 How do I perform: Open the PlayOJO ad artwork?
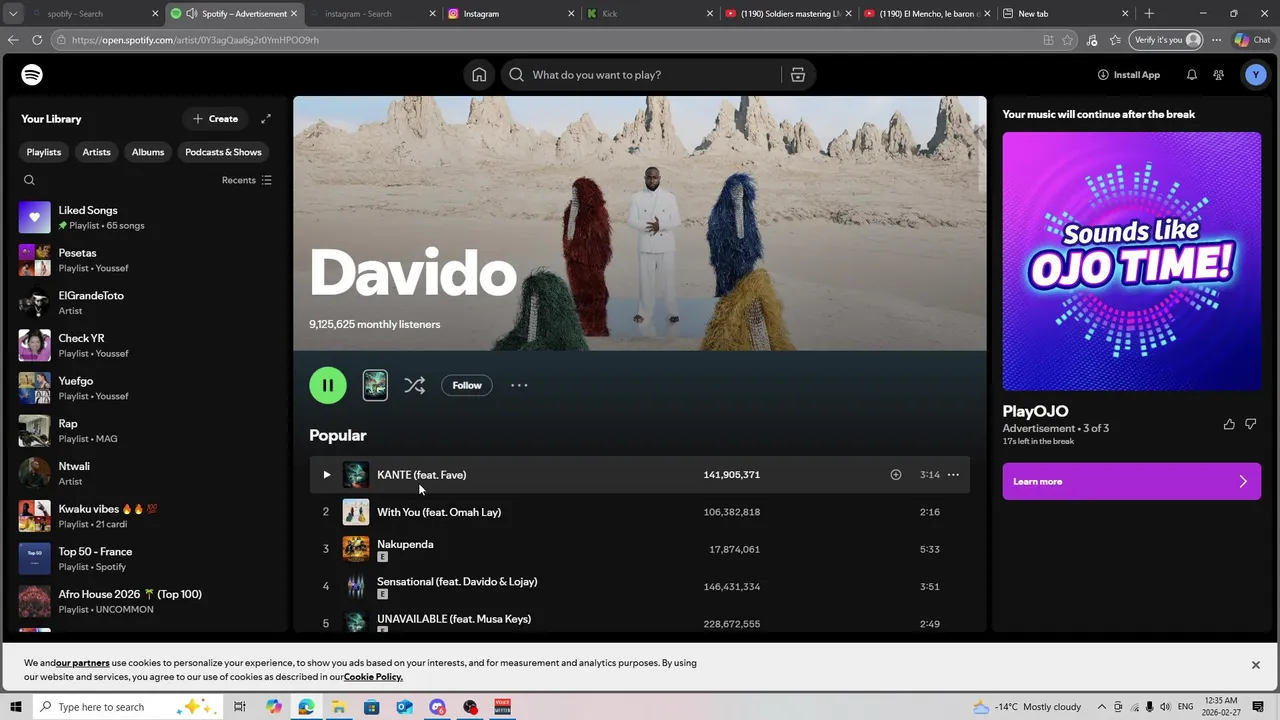click(x=1132, y=261)
